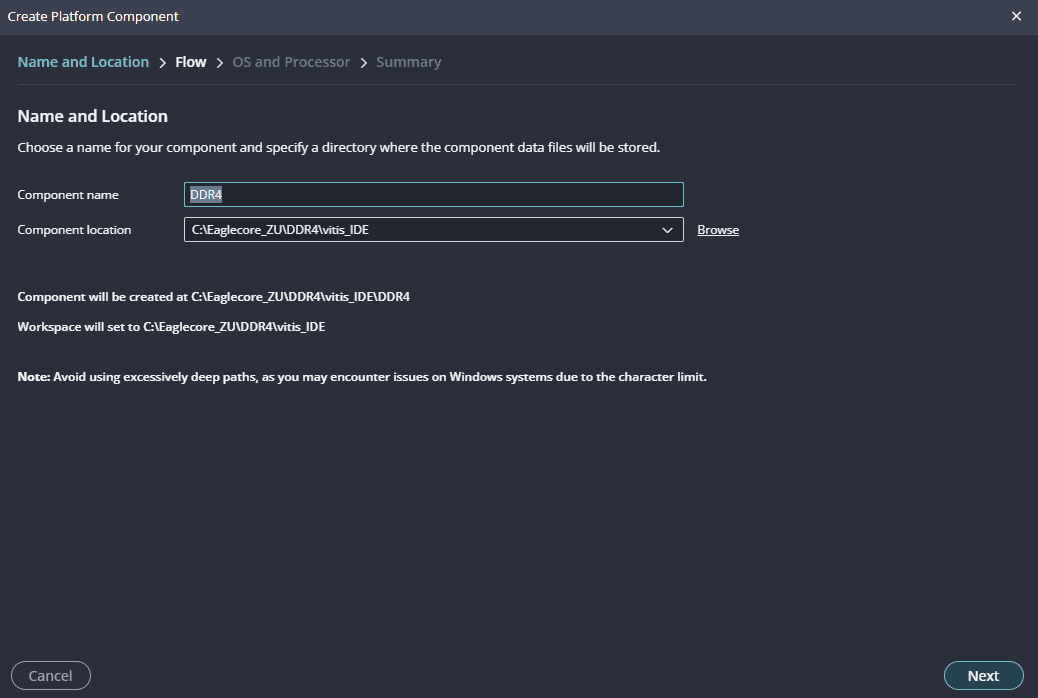Proceed with the Next button
The width and height of the screenshot is (1038, 698).
point(983,676)
